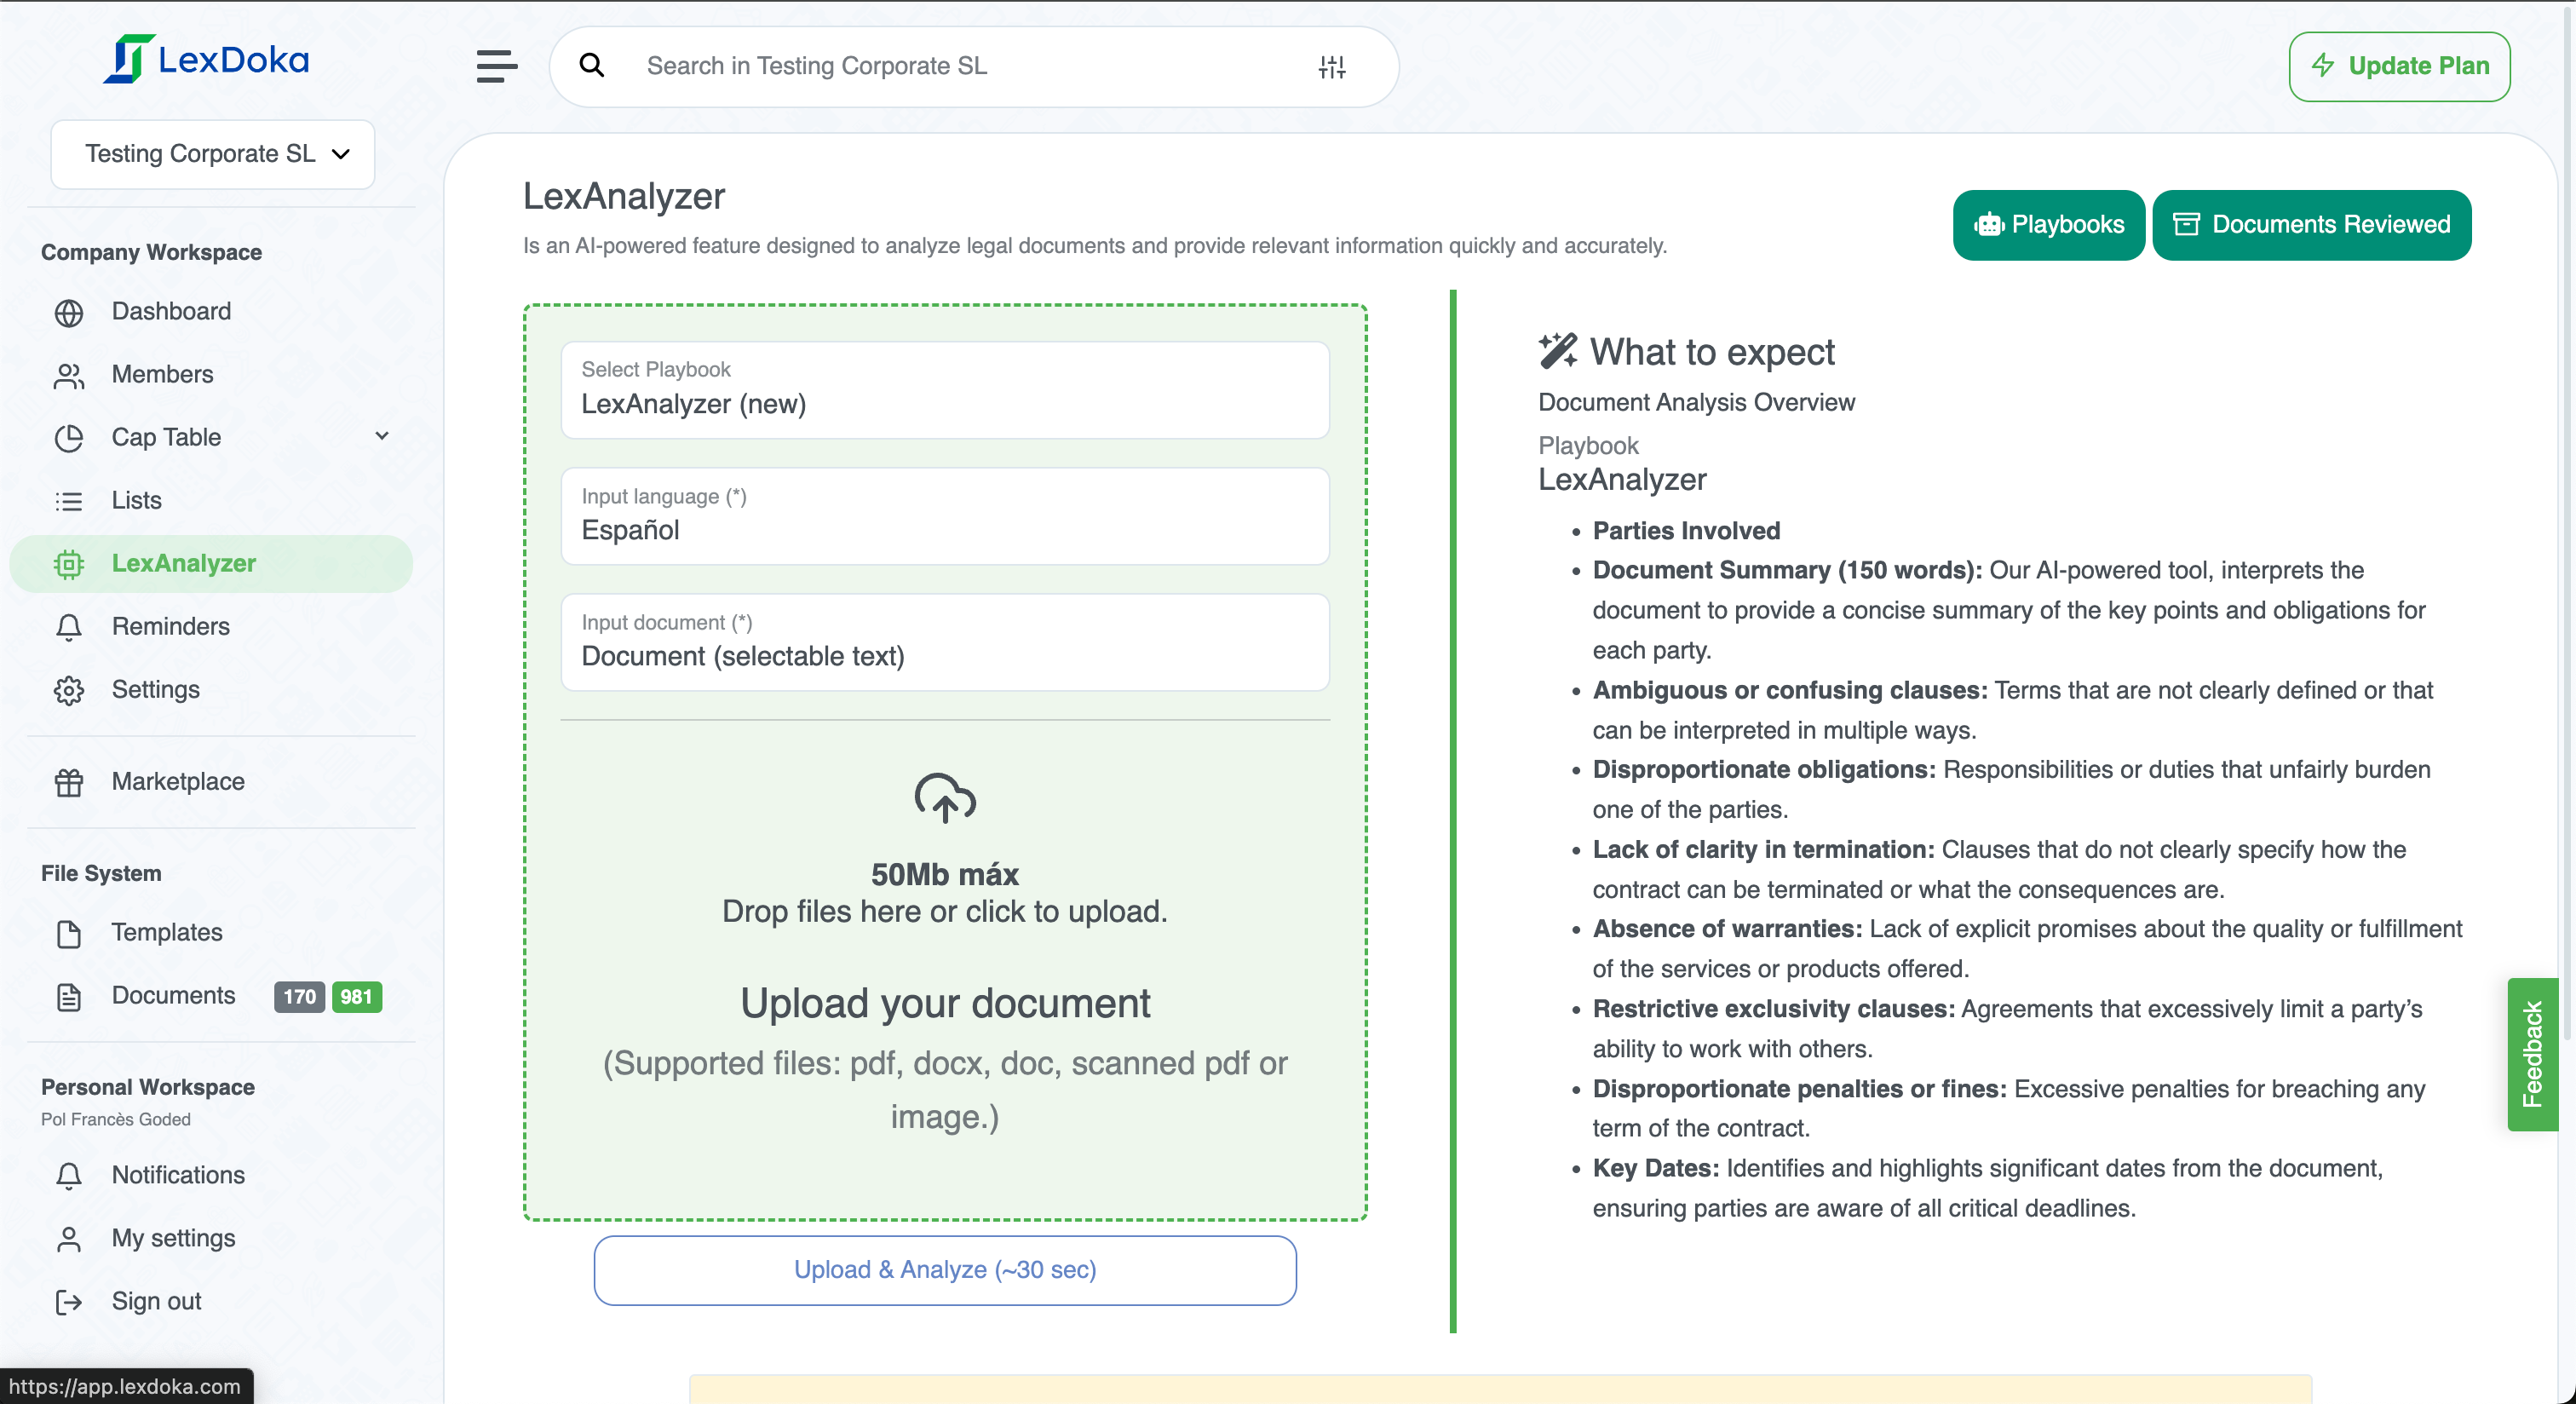
Task: Open My settings page
Action: 211,1239
